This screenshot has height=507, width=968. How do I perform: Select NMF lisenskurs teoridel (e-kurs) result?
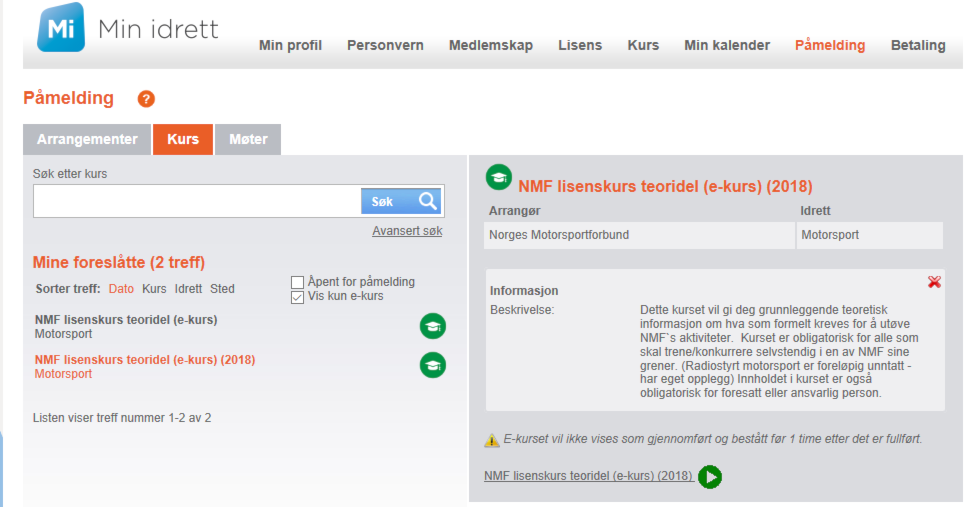(126, 320)
